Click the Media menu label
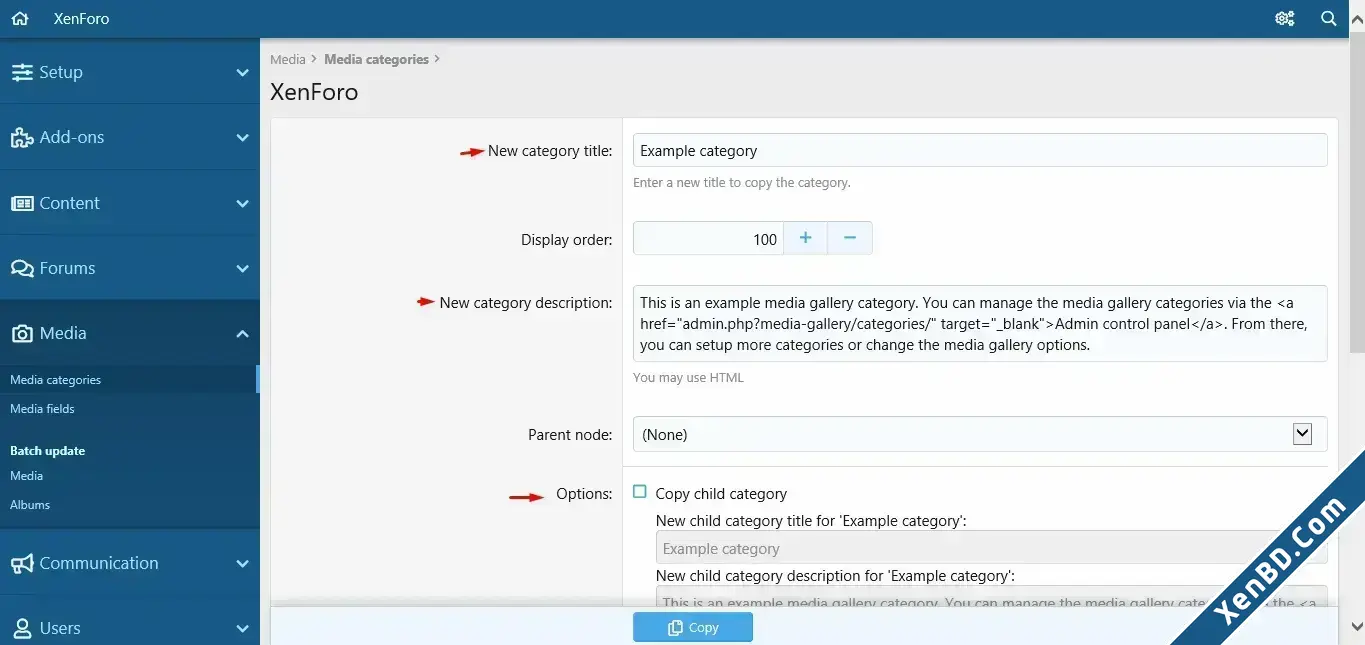 (x=63, y=333)
